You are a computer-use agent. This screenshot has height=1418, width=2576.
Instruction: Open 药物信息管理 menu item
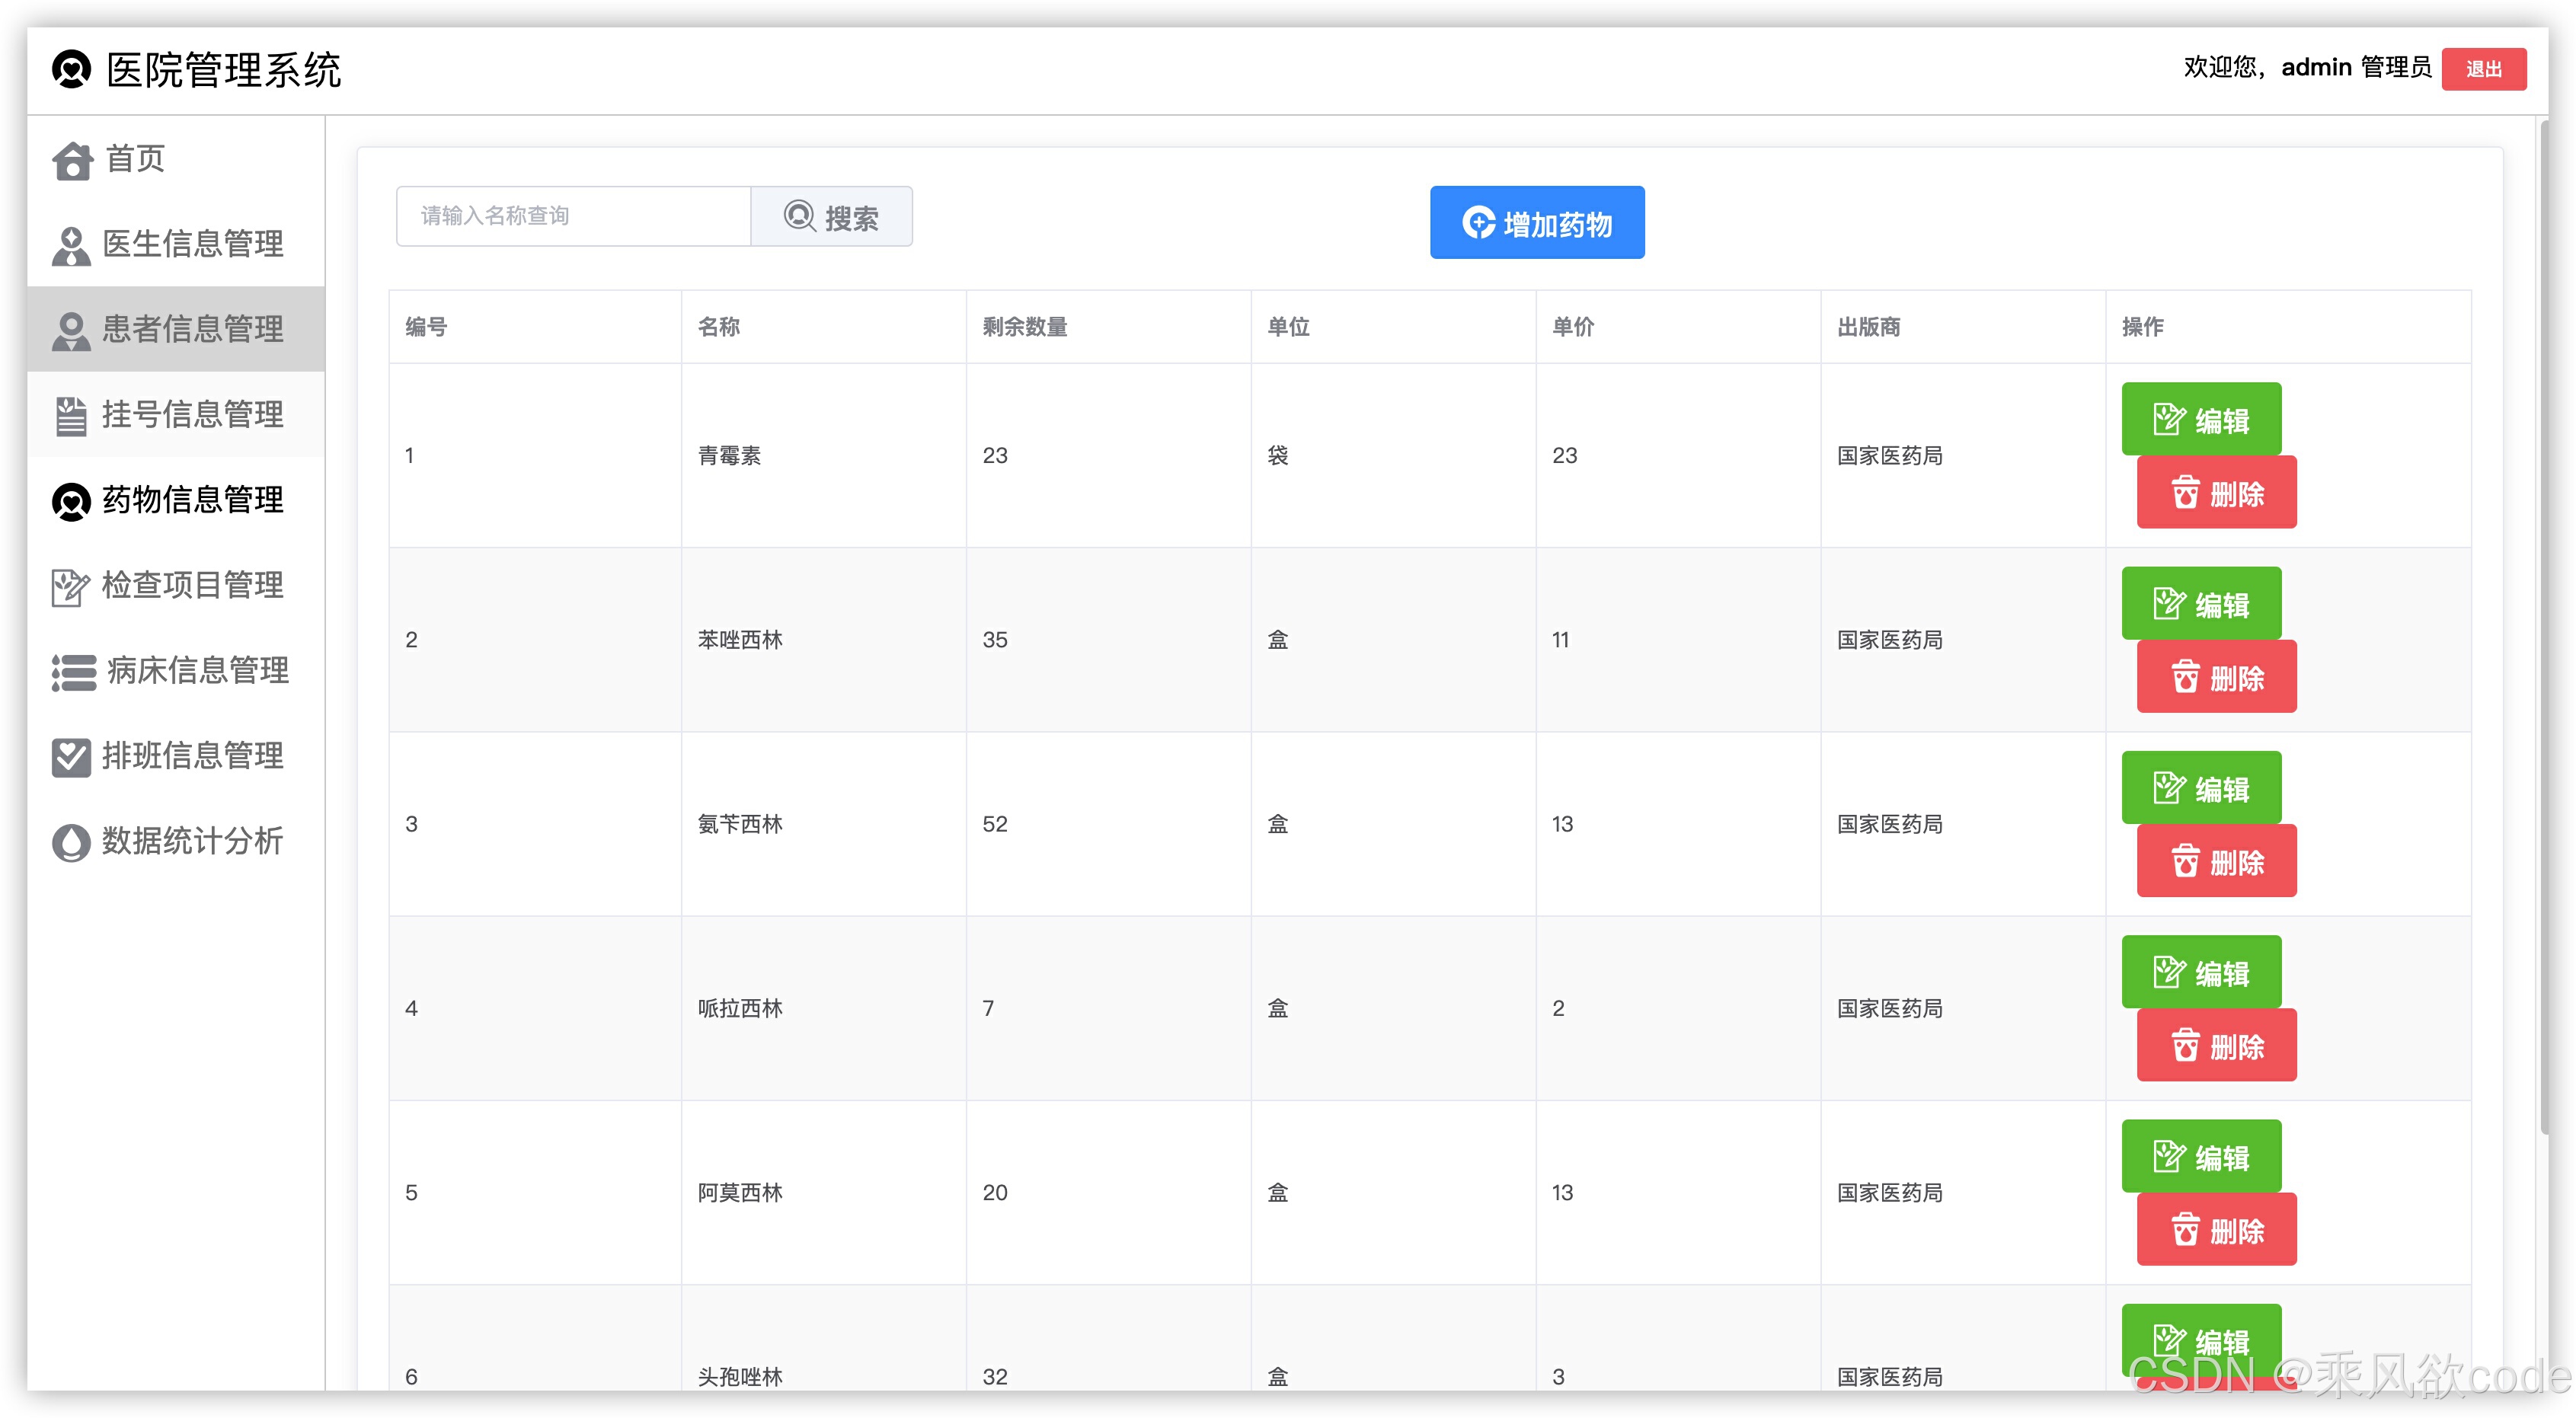pos(192,500)
